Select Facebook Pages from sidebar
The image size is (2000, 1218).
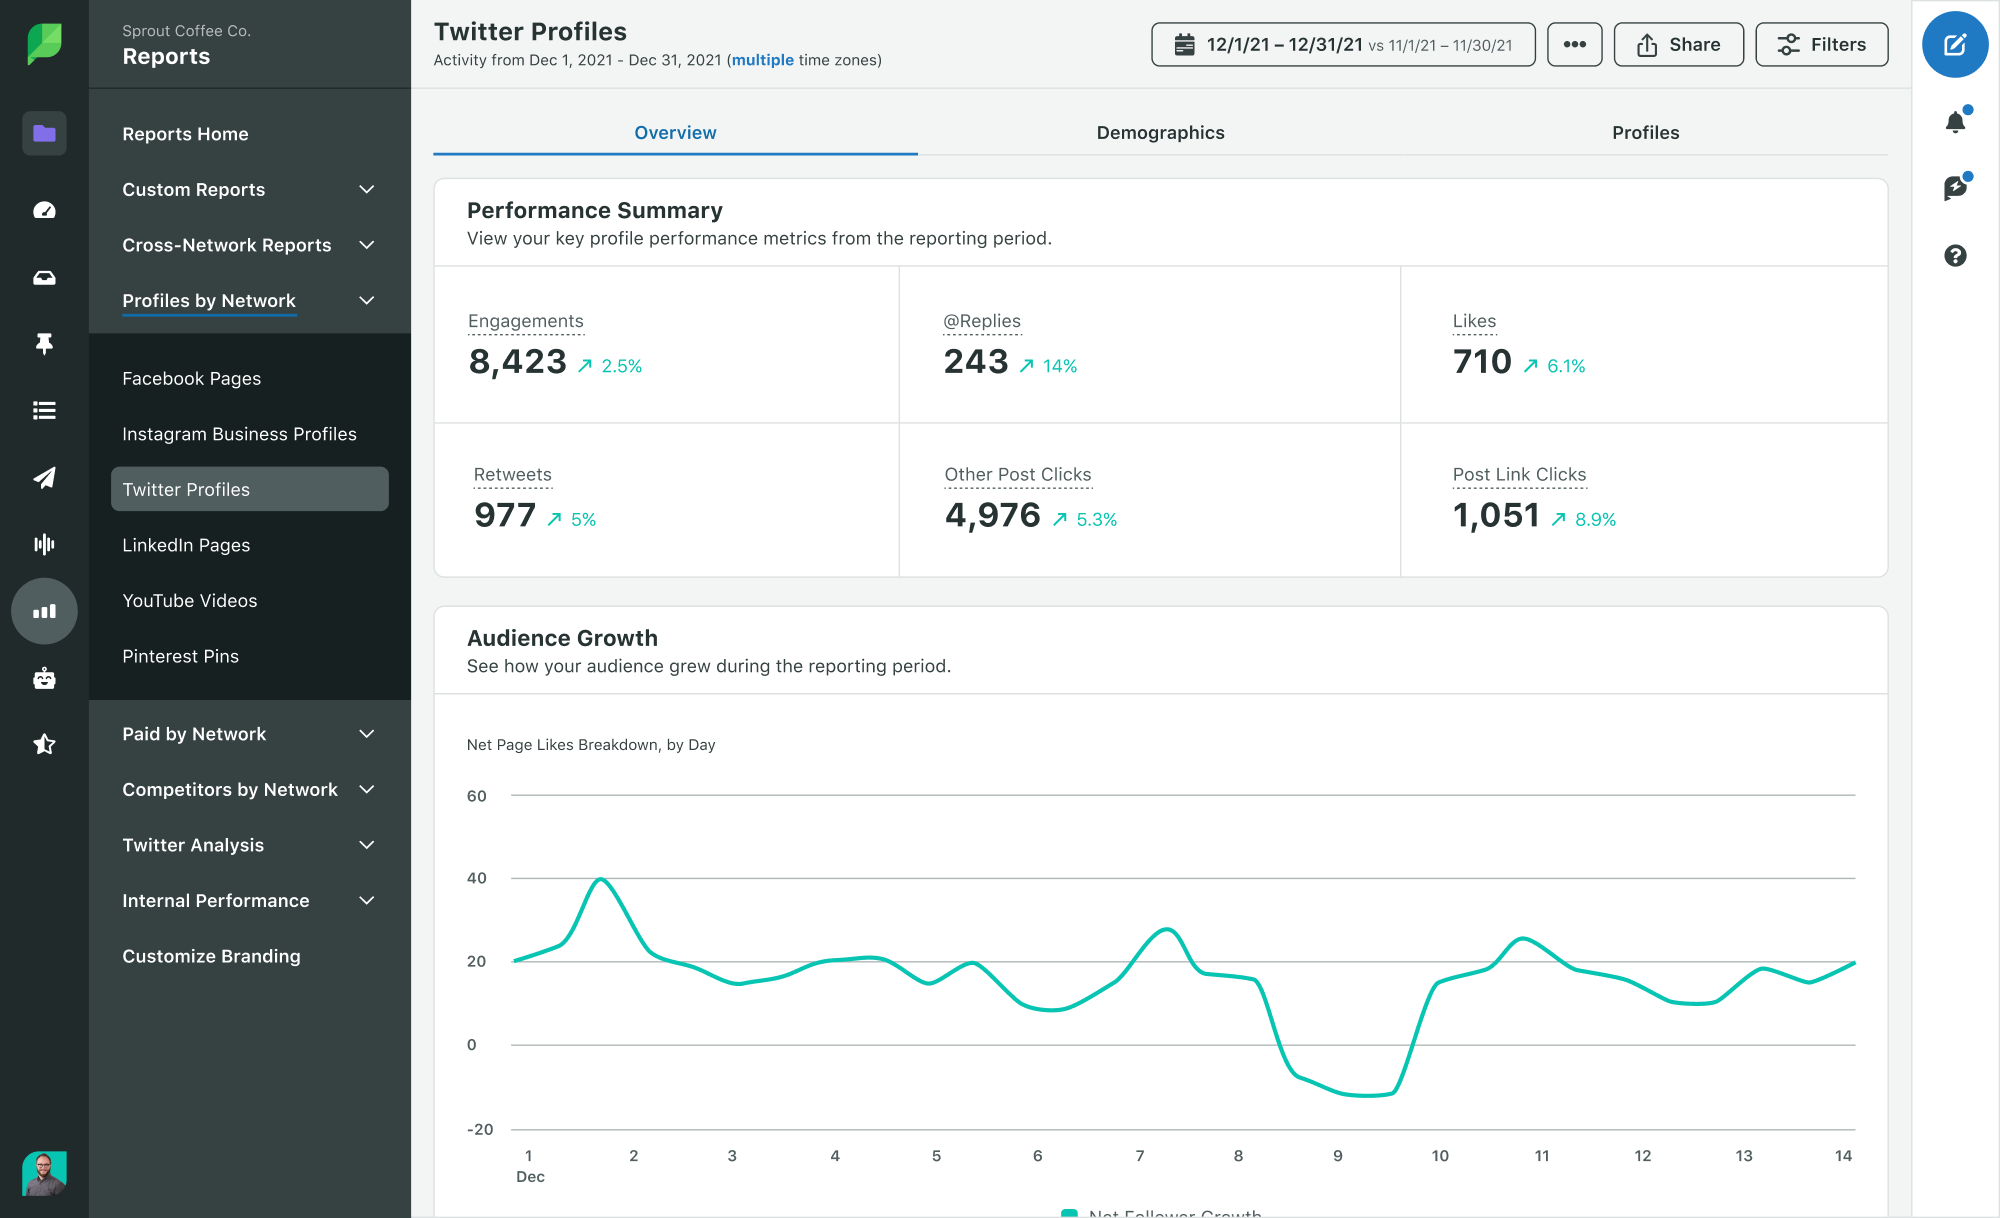tap(190, 377)
